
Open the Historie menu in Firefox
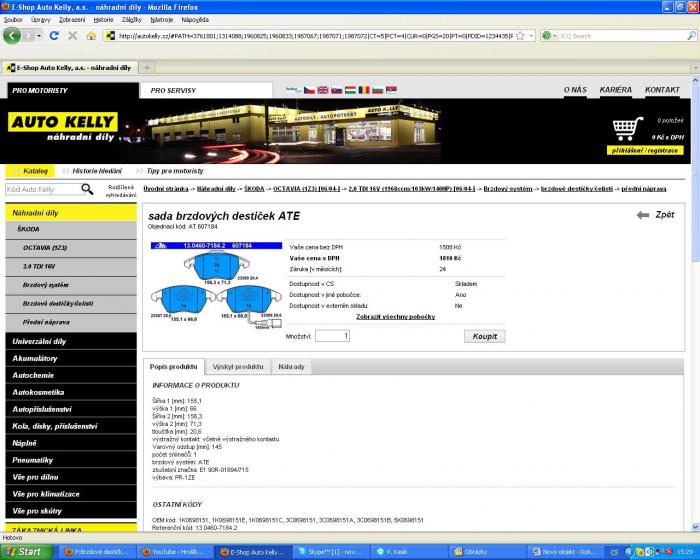[103, 19]
